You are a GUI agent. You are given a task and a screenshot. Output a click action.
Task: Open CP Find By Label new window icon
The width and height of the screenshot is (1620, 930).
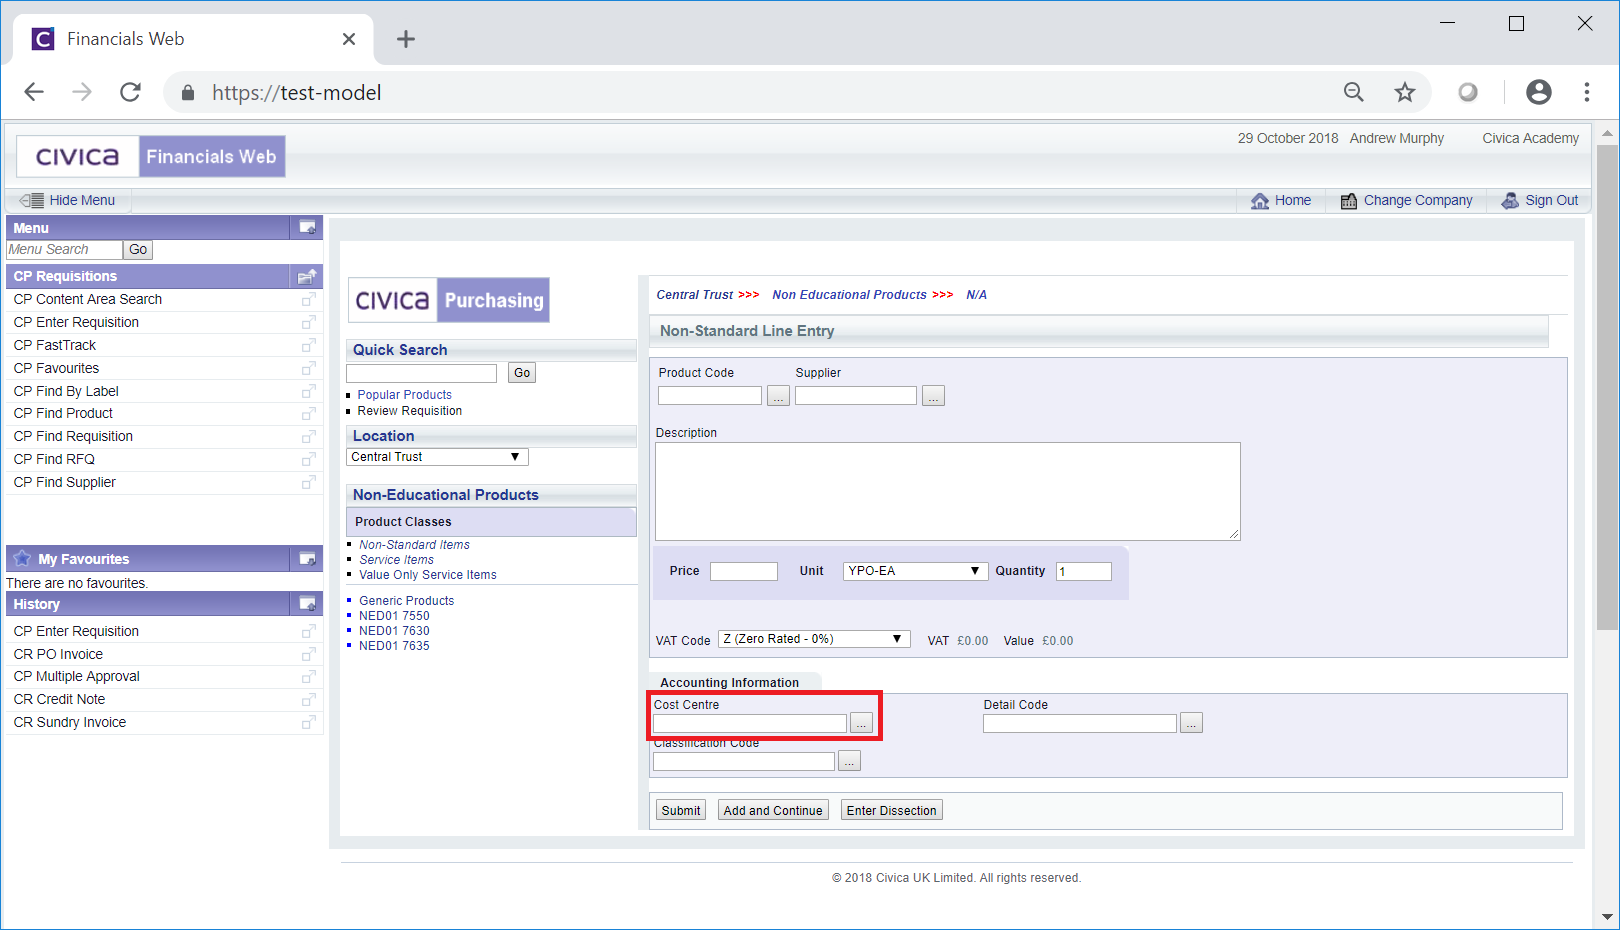pyautogui.click(x=308, y=391)
